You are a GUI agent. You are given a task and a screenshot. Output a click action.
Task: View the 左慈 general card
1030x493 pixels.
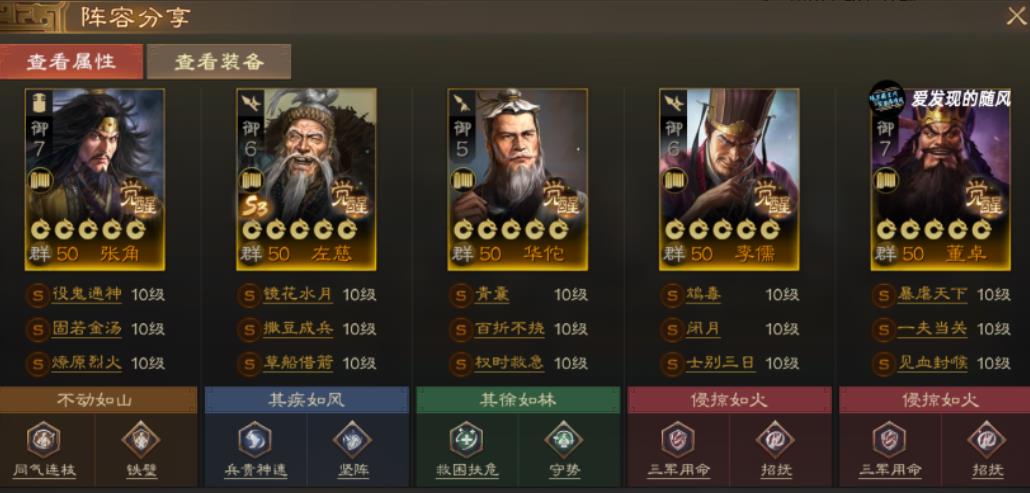pyautogui.click(x=306, y=179)
